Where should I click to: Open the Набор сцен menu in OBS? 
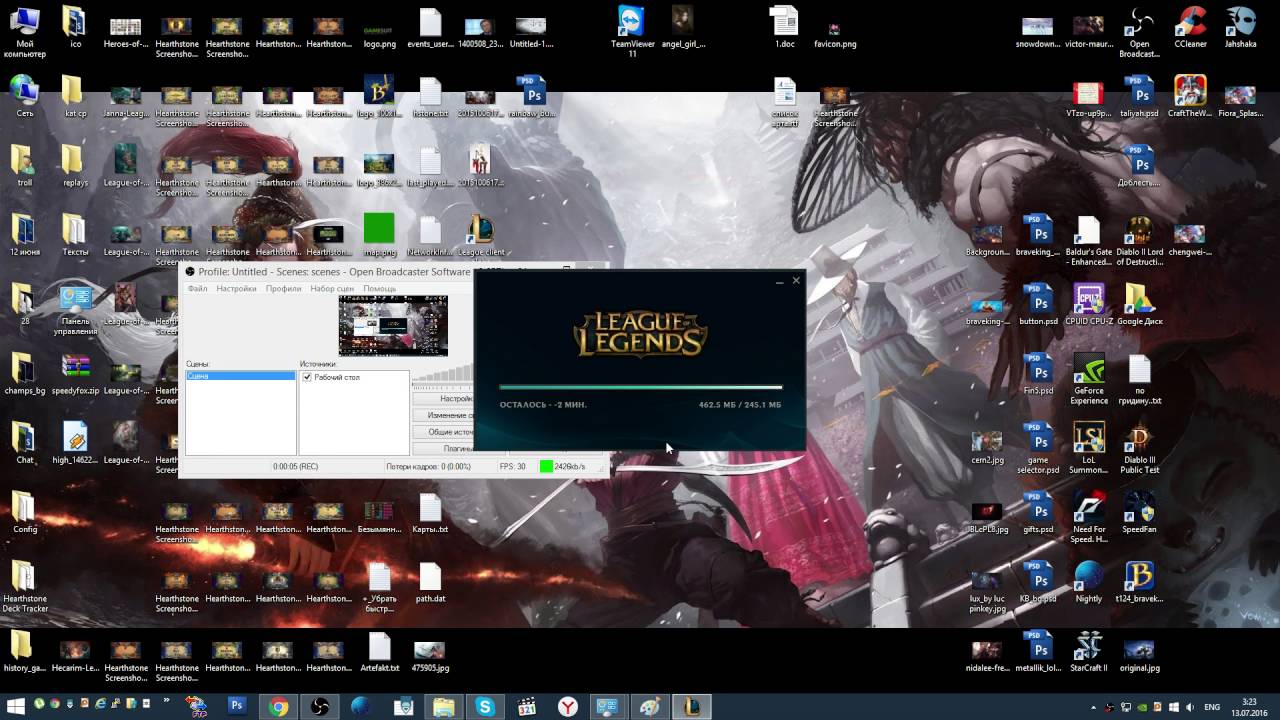tap(332, 288)
